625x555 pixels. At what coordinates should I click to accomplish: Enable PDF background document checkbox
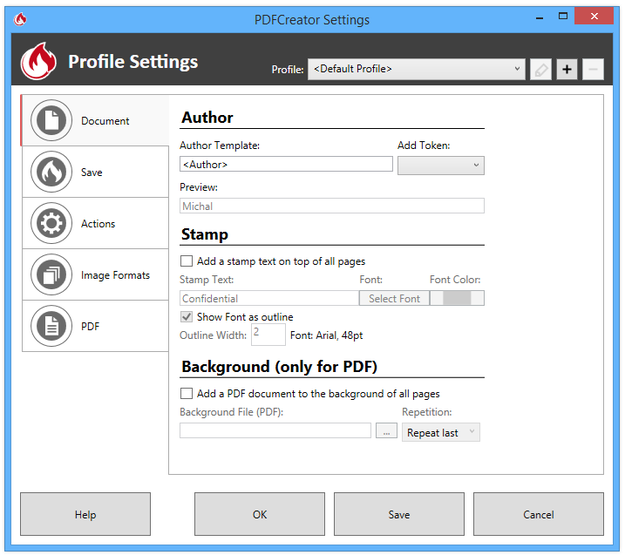tap(186, 394)
